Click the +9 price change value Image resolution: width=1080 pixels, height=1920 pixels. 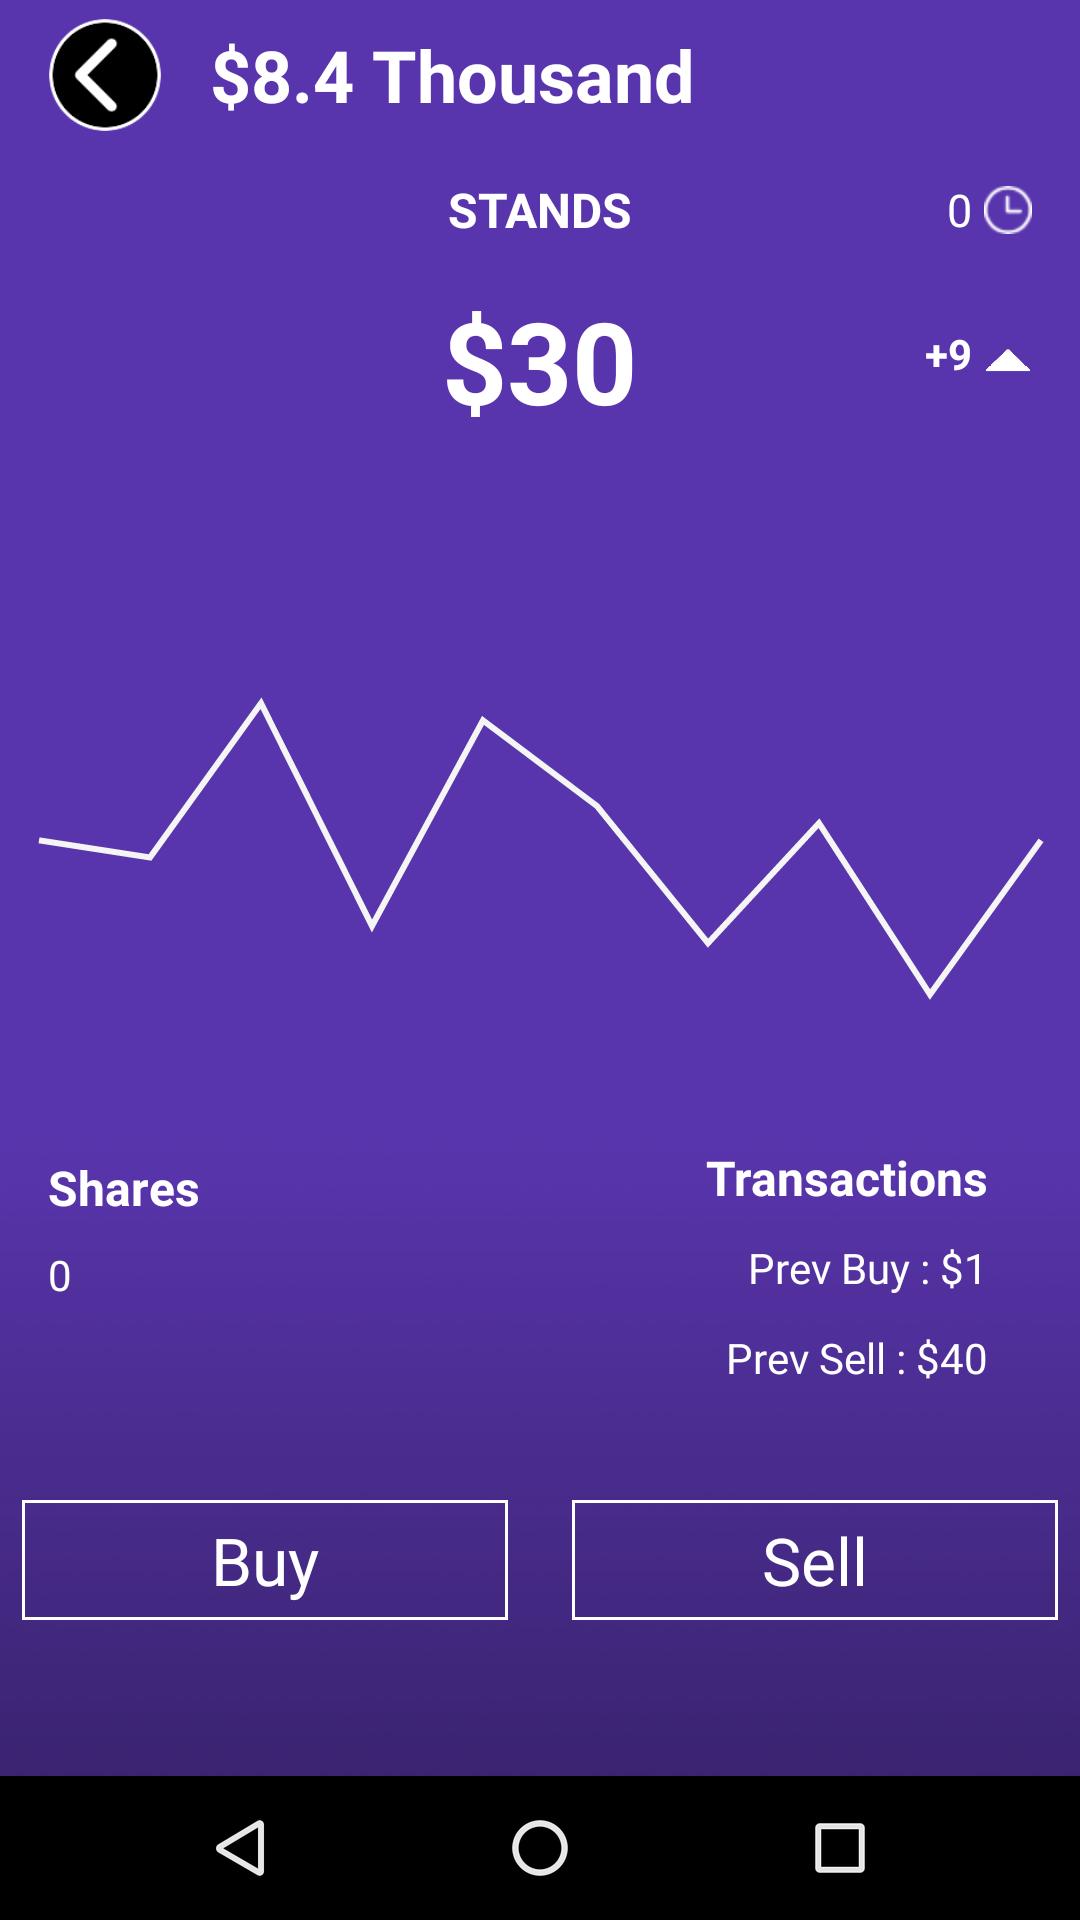click(x=948, y=355)
